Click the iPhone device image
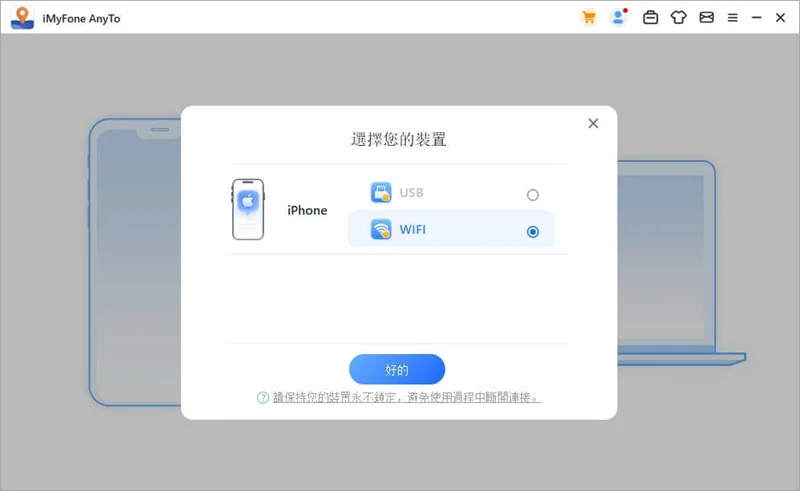 [x=248, y=209]
